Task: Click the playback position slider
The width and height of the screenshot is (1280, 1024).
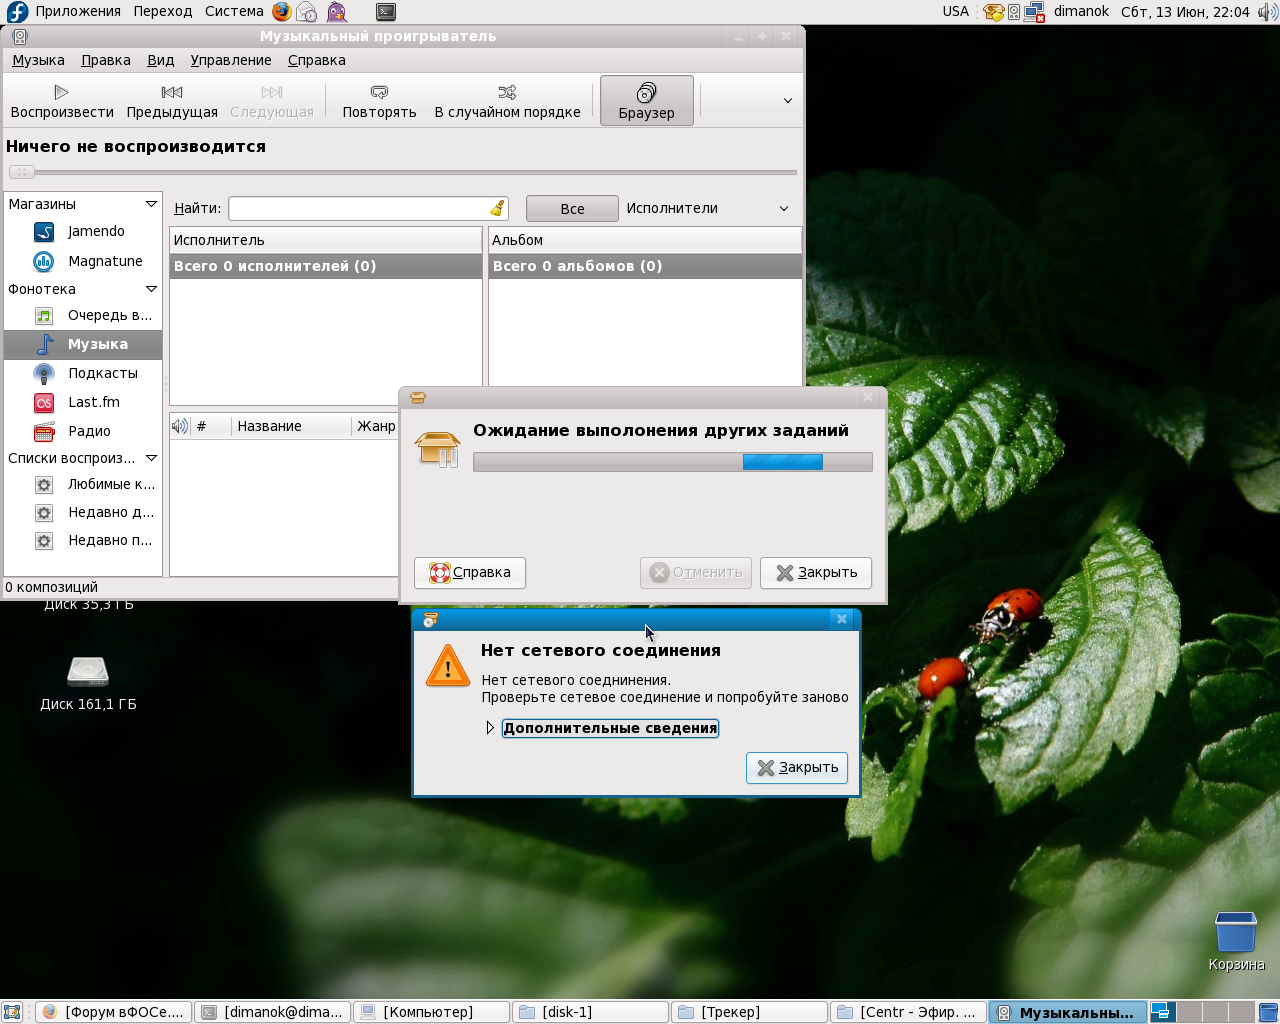Action: point(400,172)
